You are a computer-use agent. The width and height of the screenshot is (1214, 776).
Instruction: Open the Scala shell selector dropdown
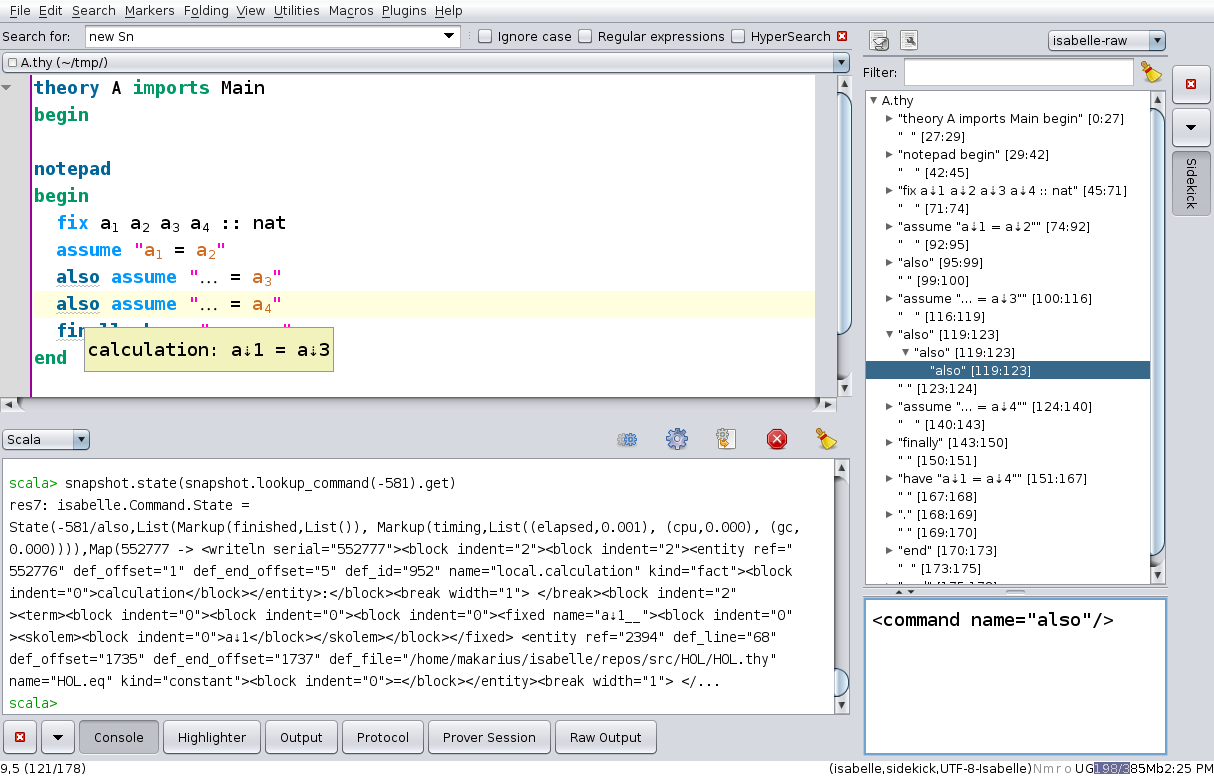81,439
